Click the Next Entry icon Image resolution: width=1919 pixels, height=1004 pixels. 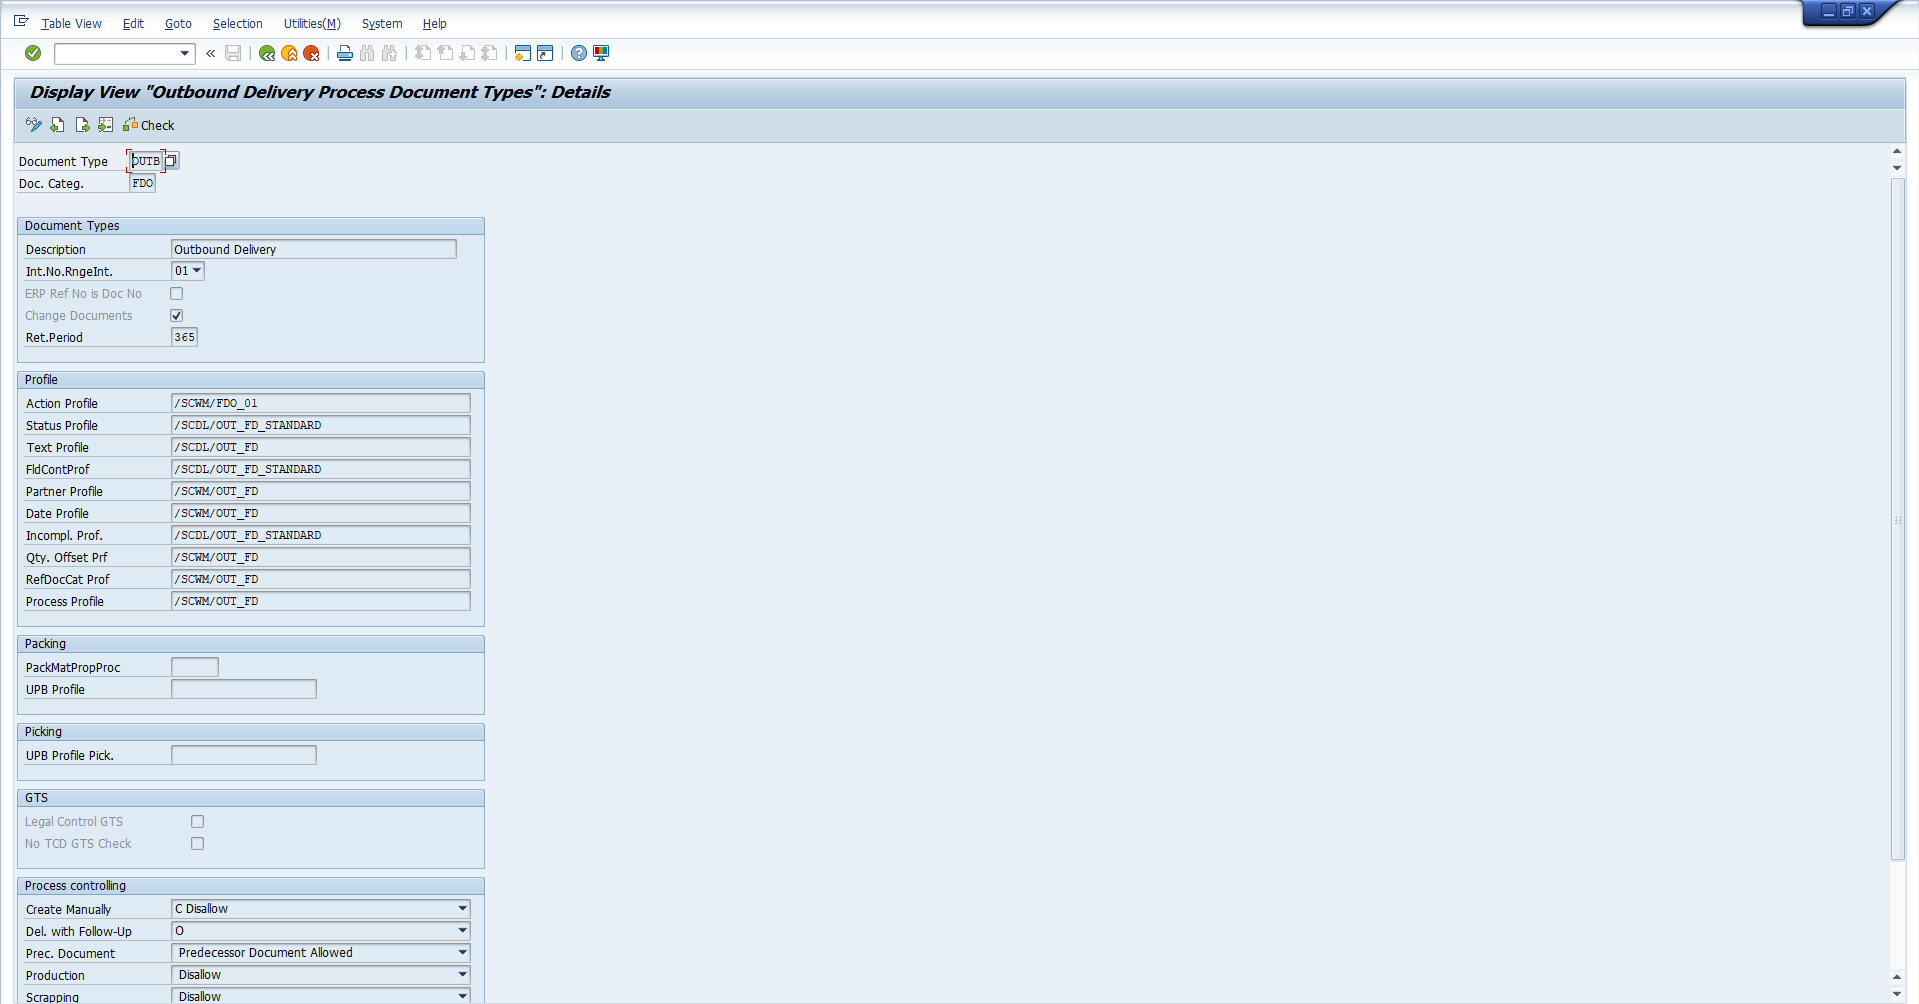pos(82,125)
